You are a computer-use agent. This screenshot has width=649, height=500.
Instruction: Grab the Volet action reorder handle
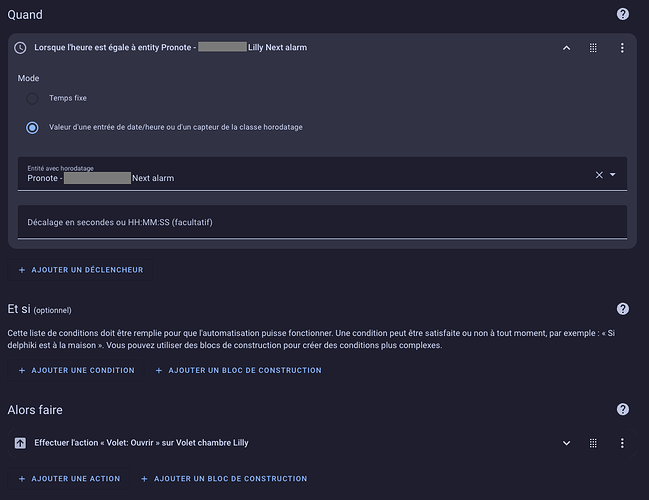click(593, 442)
